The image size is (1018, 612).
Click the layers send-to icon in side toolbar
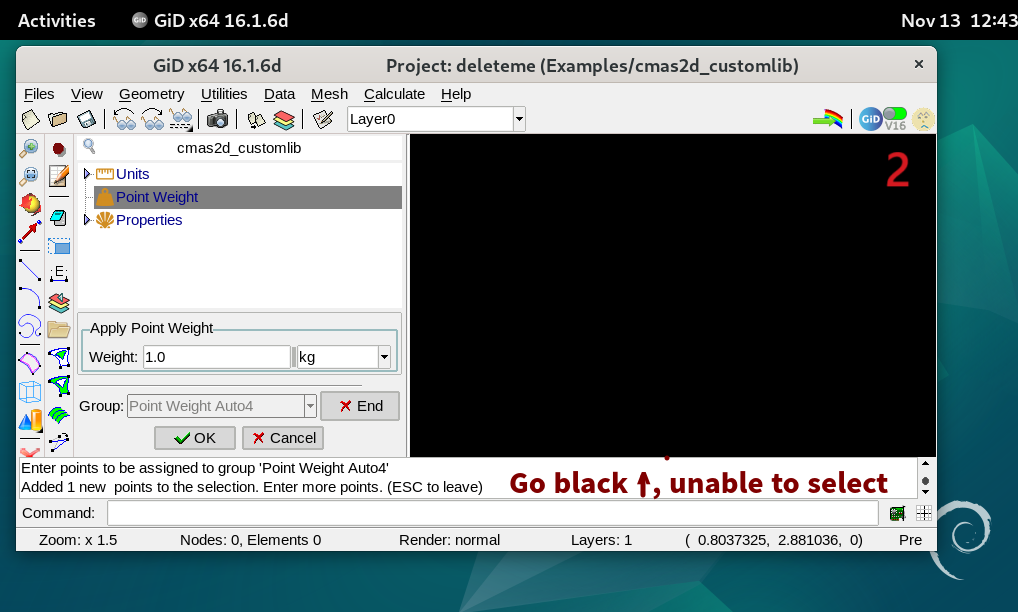coord(59,302)
